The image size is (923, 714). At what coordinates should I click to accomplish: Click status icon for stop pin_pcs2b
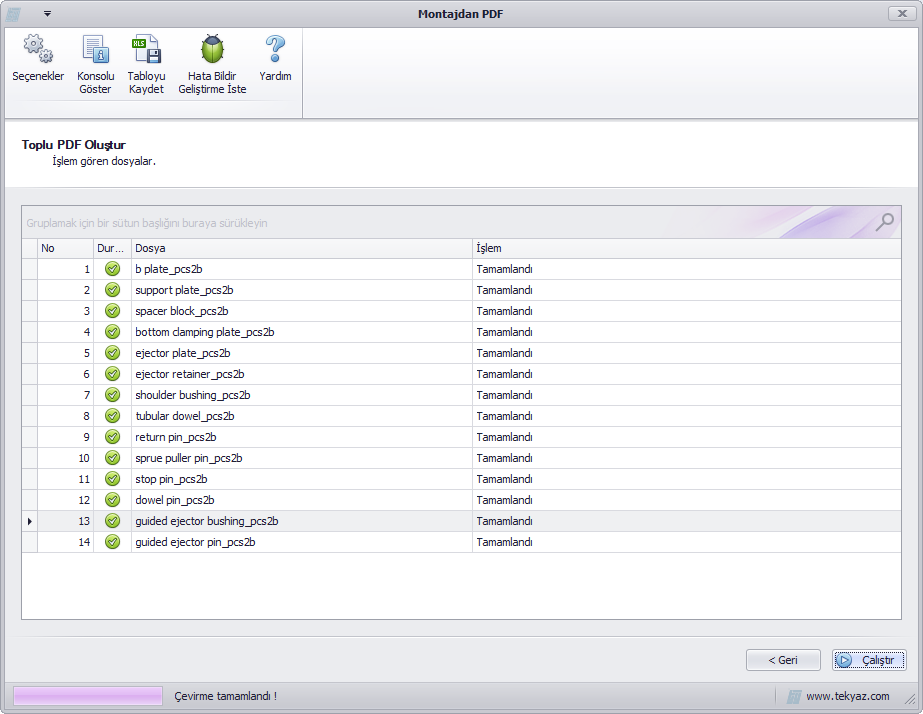(112, 479)
